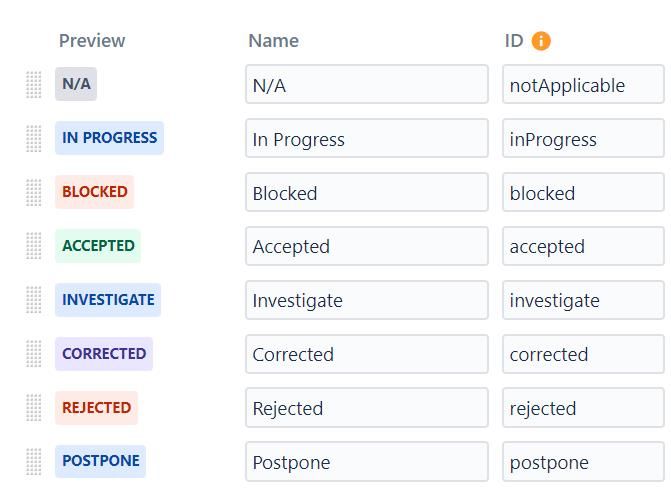The width and height of the screenshot is (671, 493).
Task: Click the gray N/A preview badge
Action: pyautogui.click(x=76, y=84)
